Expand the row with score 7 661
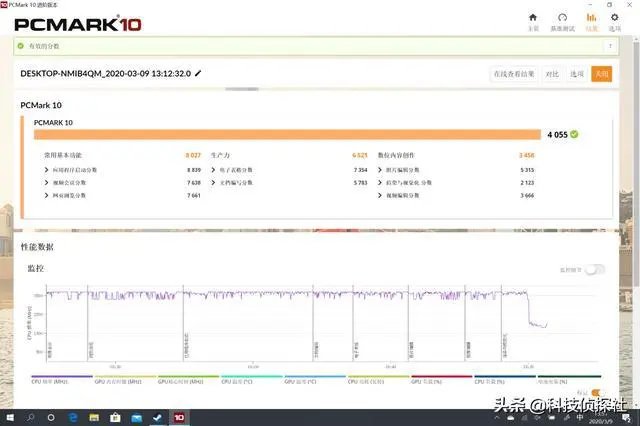The image size is (640, 426). click(x=47, y=195)
